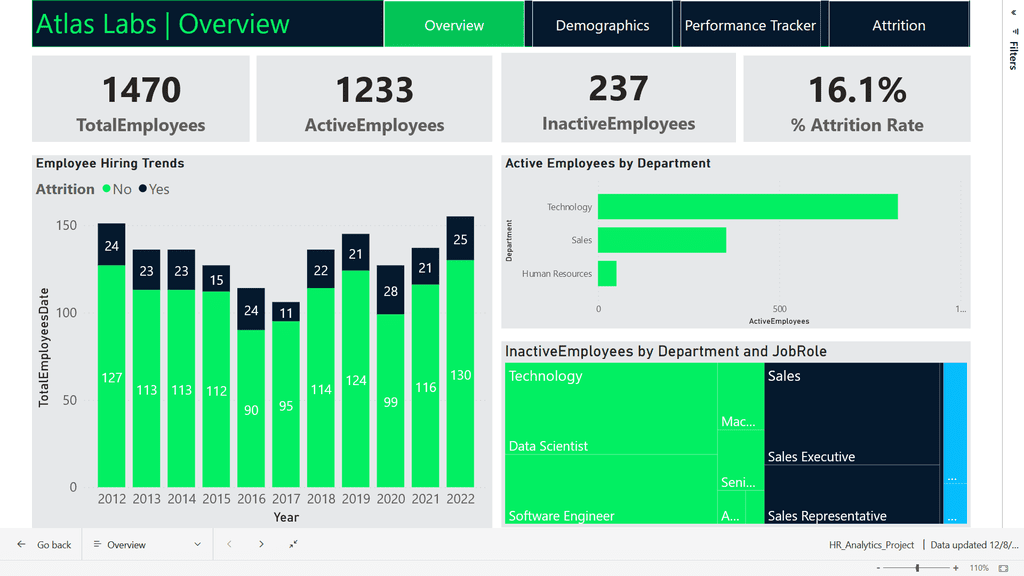1024x576 pixels.
Task: Click the HR_Analytics_Project file name
Action: (871, 545)
